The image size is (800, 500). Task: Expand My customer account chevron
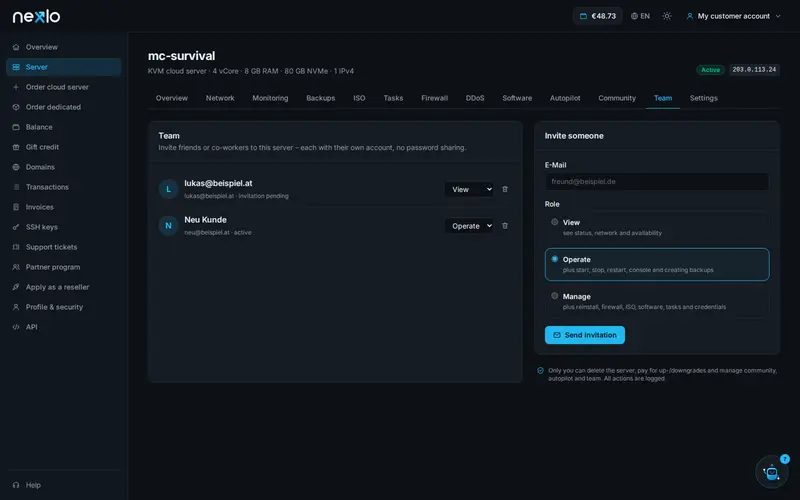pyautogui.click(x=778, y=16)
